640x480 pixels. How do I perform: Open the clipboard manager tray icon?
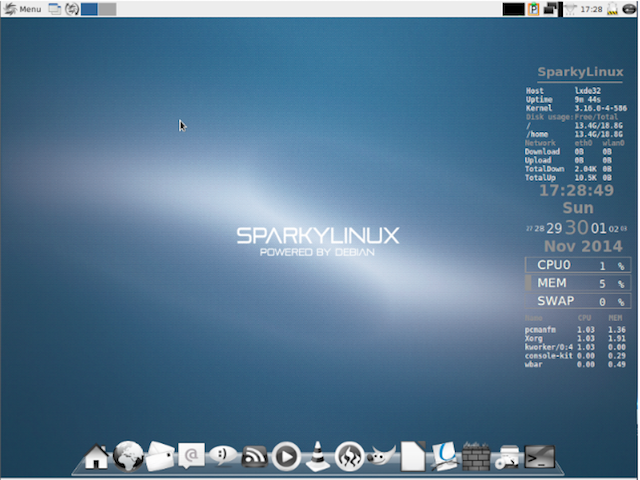[x=533, y=9]
